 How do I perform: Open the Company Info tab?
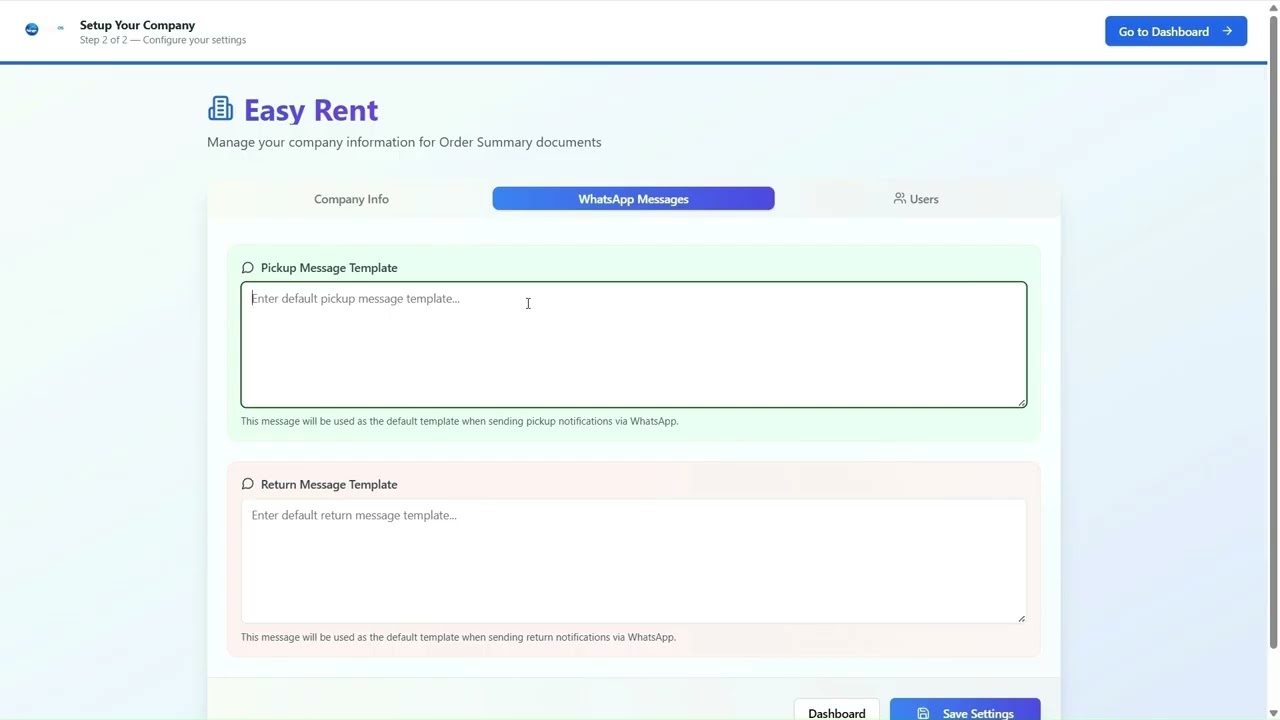351,199
